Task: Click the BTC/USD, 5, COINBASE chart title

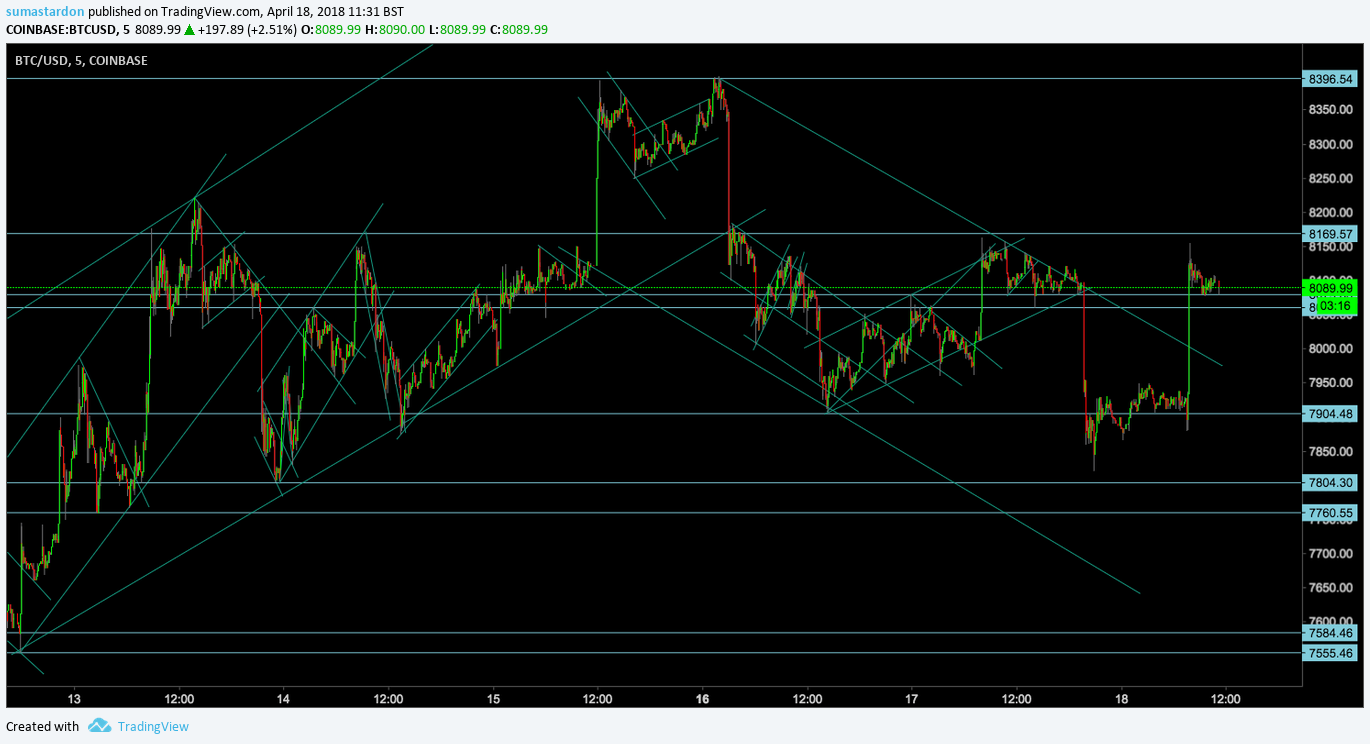Action: [x=81, y=61]
